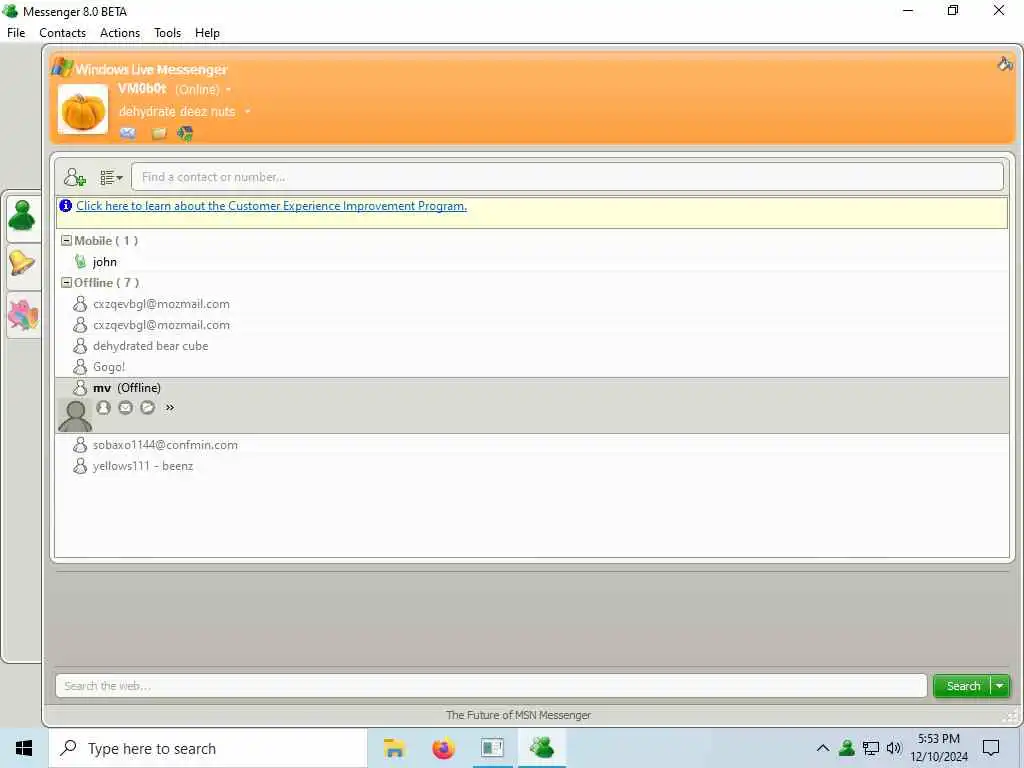Click the pumpkin display picture
This screenshot has height=768, width=1024.
(83, 109)
